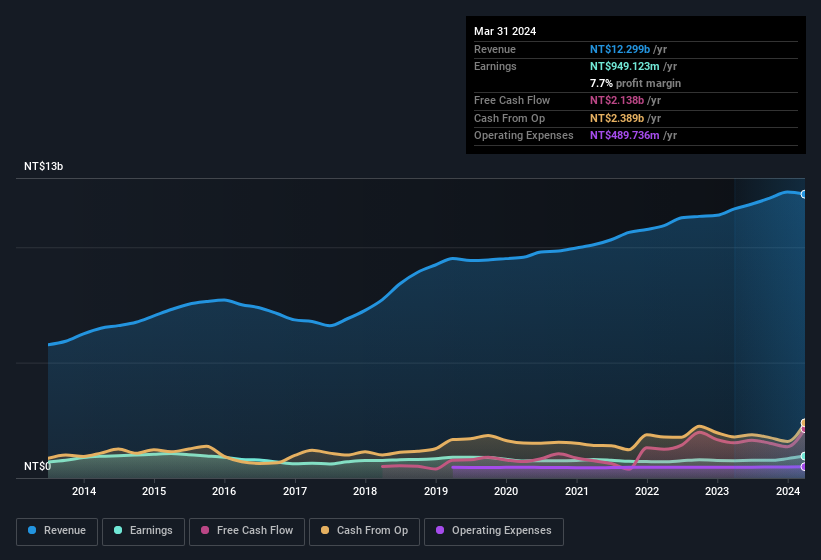Click the NT$0 y-axis label
This screenshot has width=821, height=560.
coord(37,466)
